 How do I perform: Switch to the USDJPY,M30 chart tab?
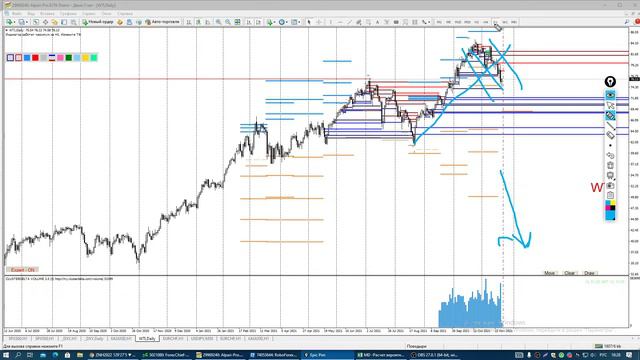click(x=202, y=339)
